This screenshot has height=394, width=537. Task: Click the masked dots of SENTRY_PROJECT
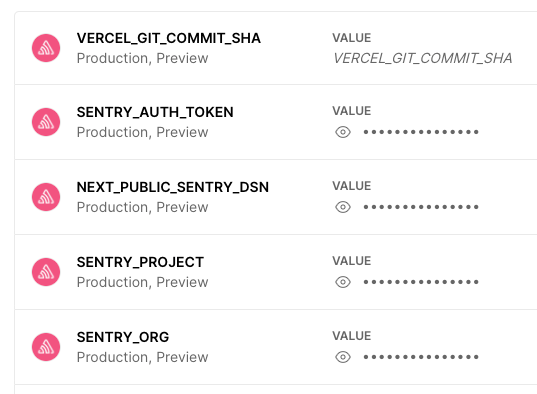pyautogui.click(x=421, y=282)
